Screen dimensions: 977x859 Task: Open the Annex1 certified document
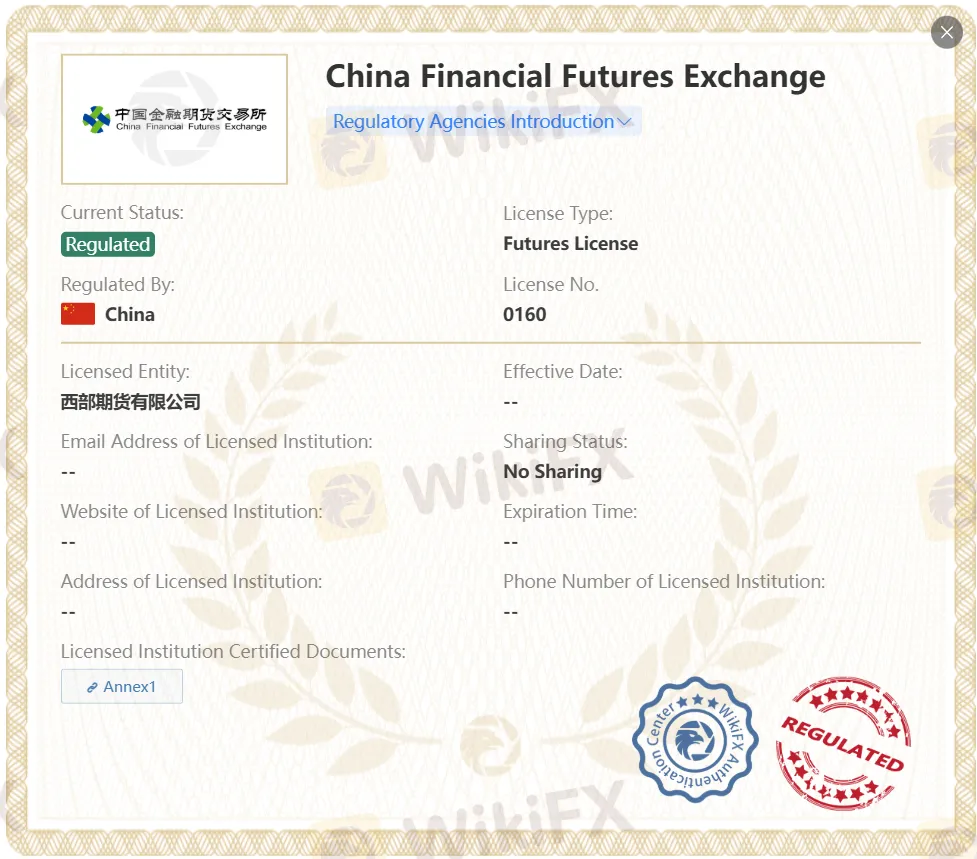coord(122,687)
